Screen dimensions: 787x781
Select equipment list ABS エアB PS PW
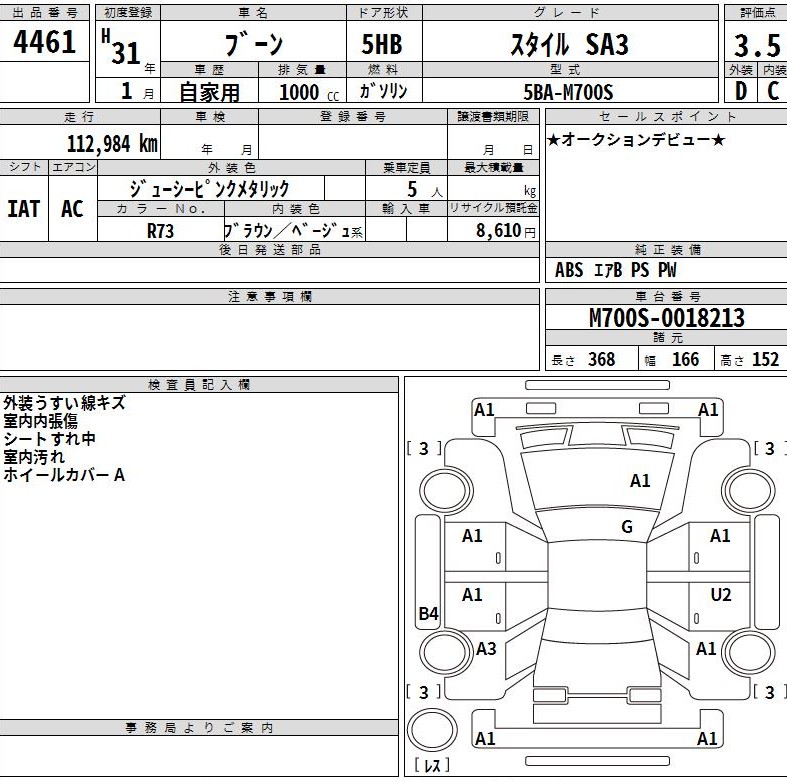coord(615,270)
